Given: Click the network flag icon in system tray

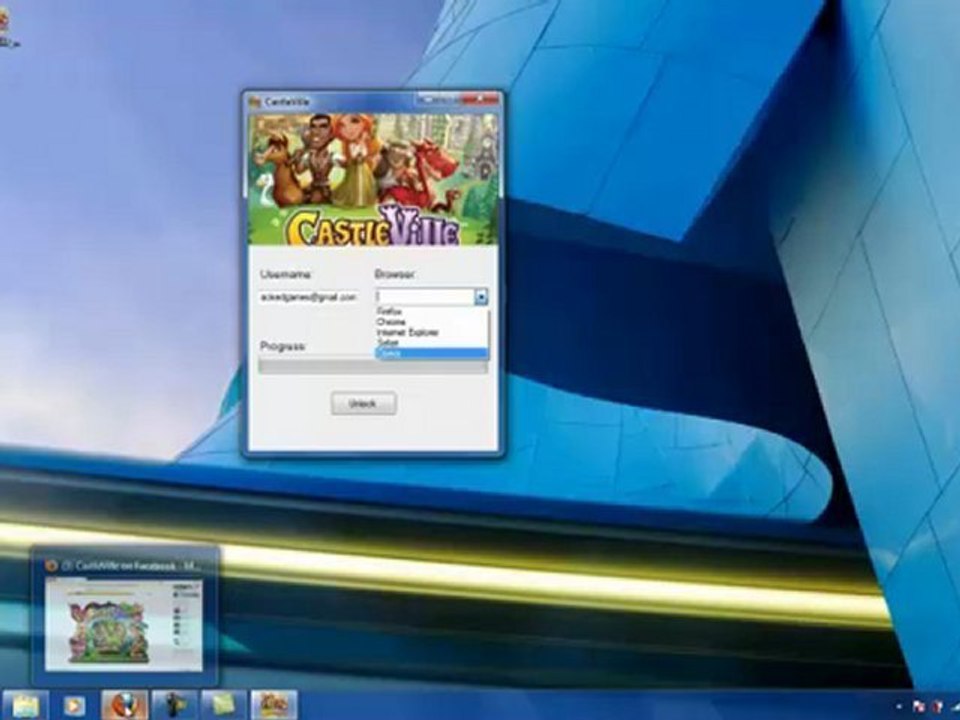Looking at the screenshot, I should coord(918,707).
